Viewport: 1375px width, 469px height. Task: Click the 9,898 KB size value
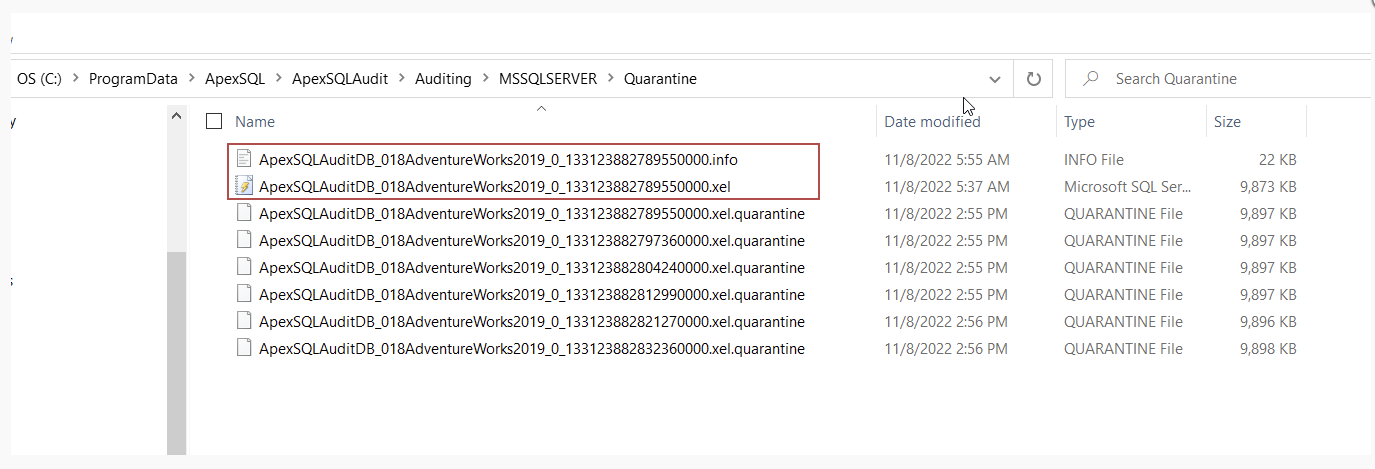click(1268, 348)
